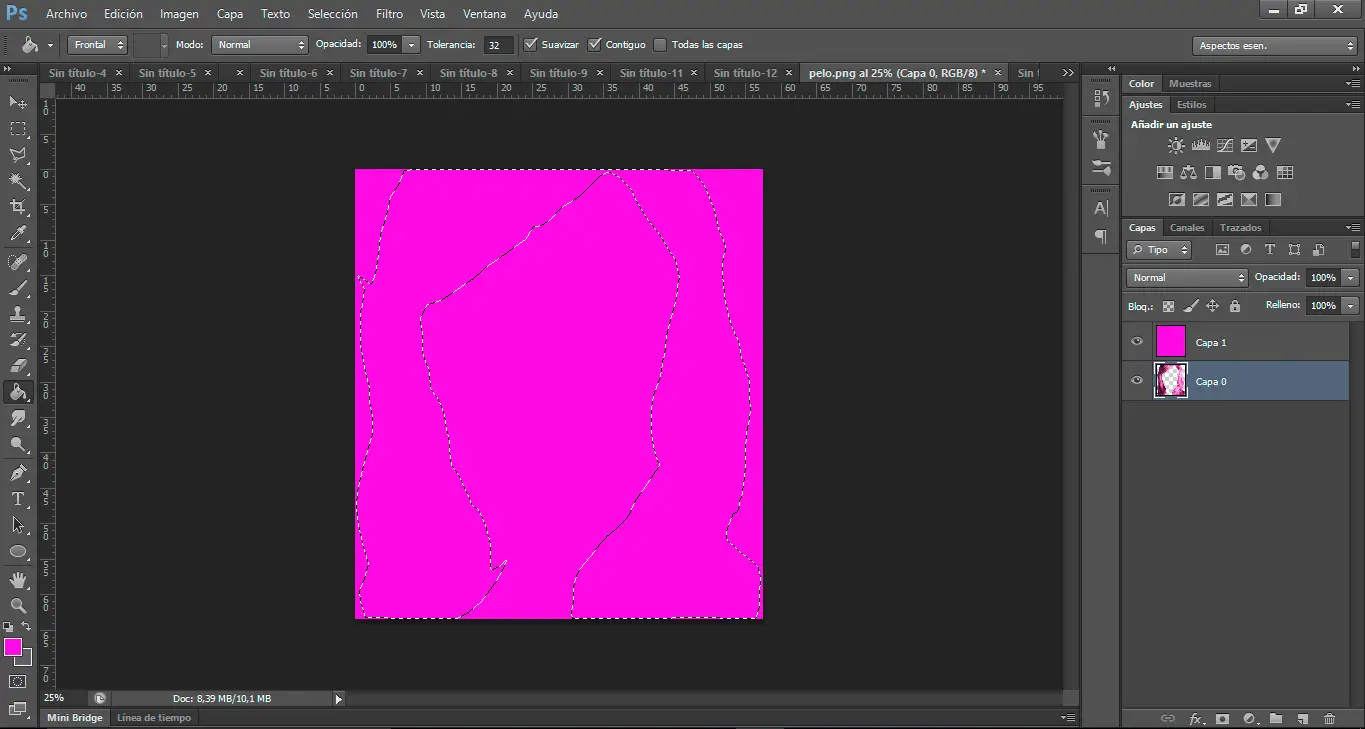The image size is (1365, 729).
Task: Select the Capa 1 layer thumbnail
Action: pos(1170,342)
